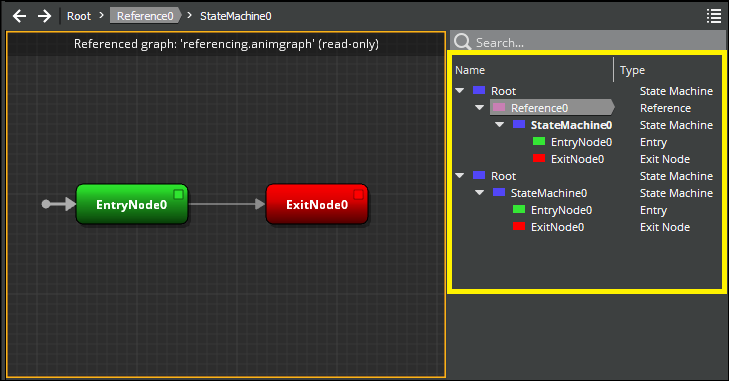Click the pink Reference0 color icon
Image resolution: width=729 pixels, height=381 pixels.
tap(499, 107)
